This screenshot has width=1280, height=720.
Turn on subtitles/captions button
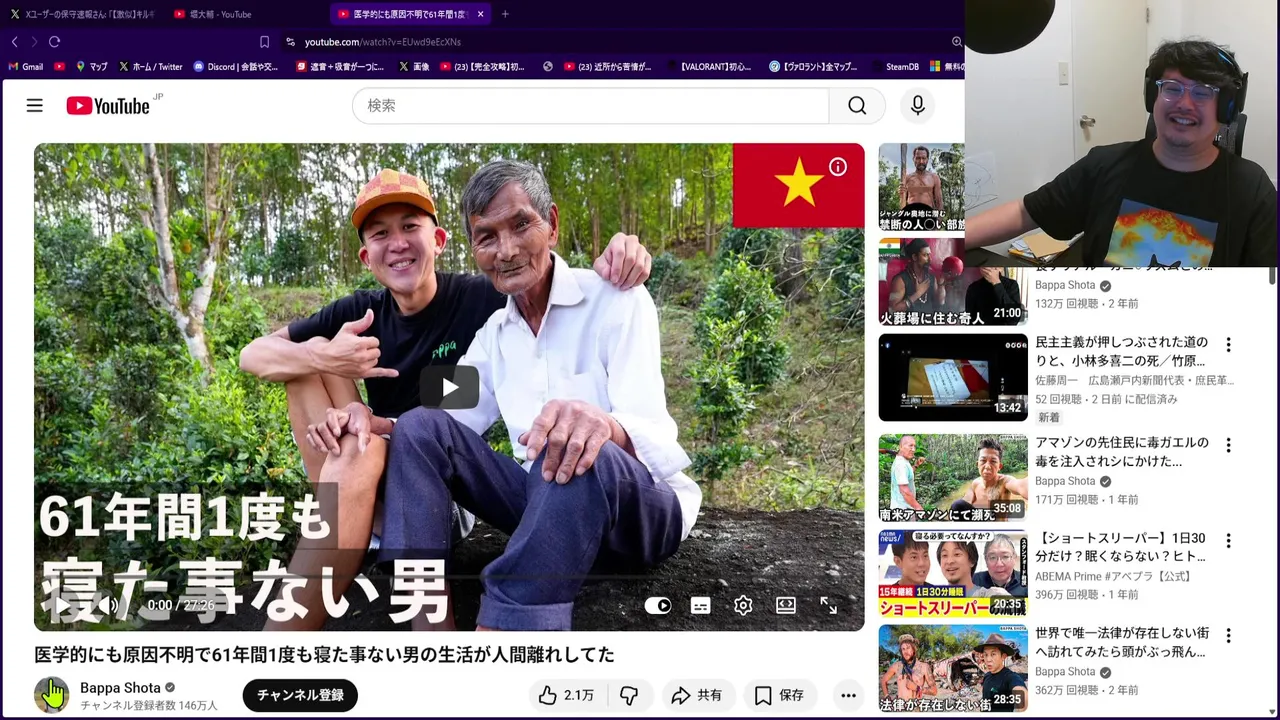point(701,605)
